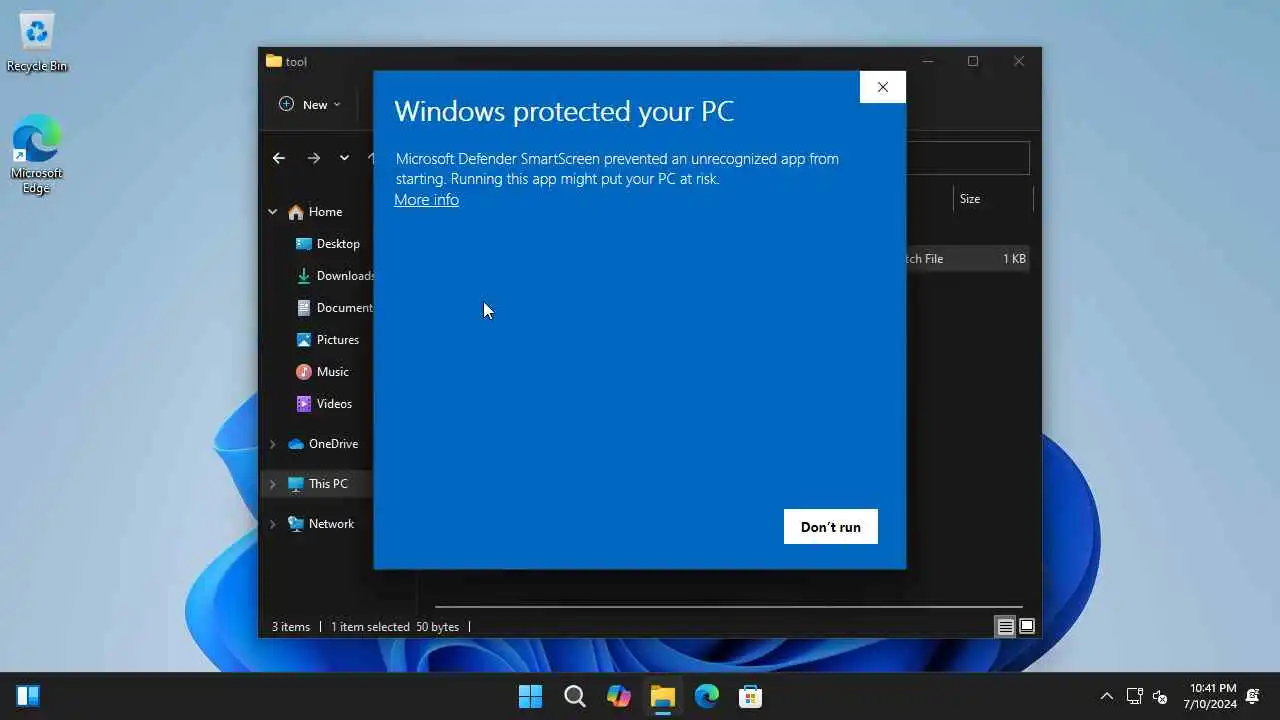This screenshot has height=720, width=1280.
Task: Open the Recycle Bin desktop icon
Action: click(37, 42)
